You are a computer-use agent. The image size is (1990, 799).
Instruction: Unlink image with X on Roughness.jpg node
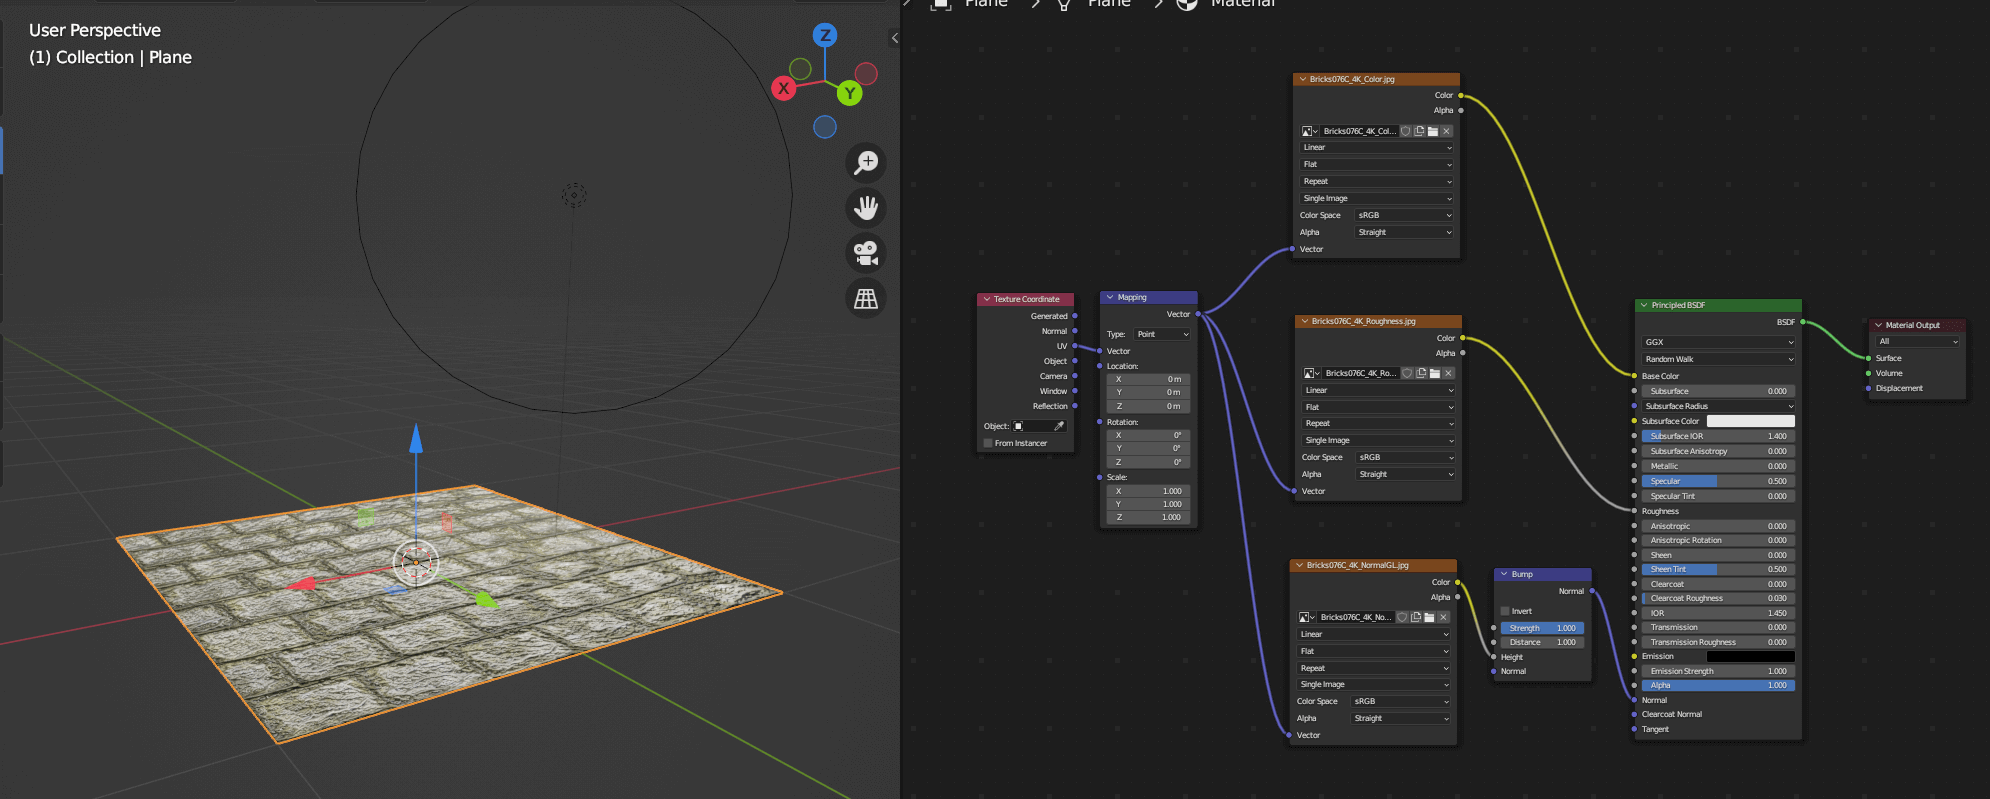pos(1448,373)
